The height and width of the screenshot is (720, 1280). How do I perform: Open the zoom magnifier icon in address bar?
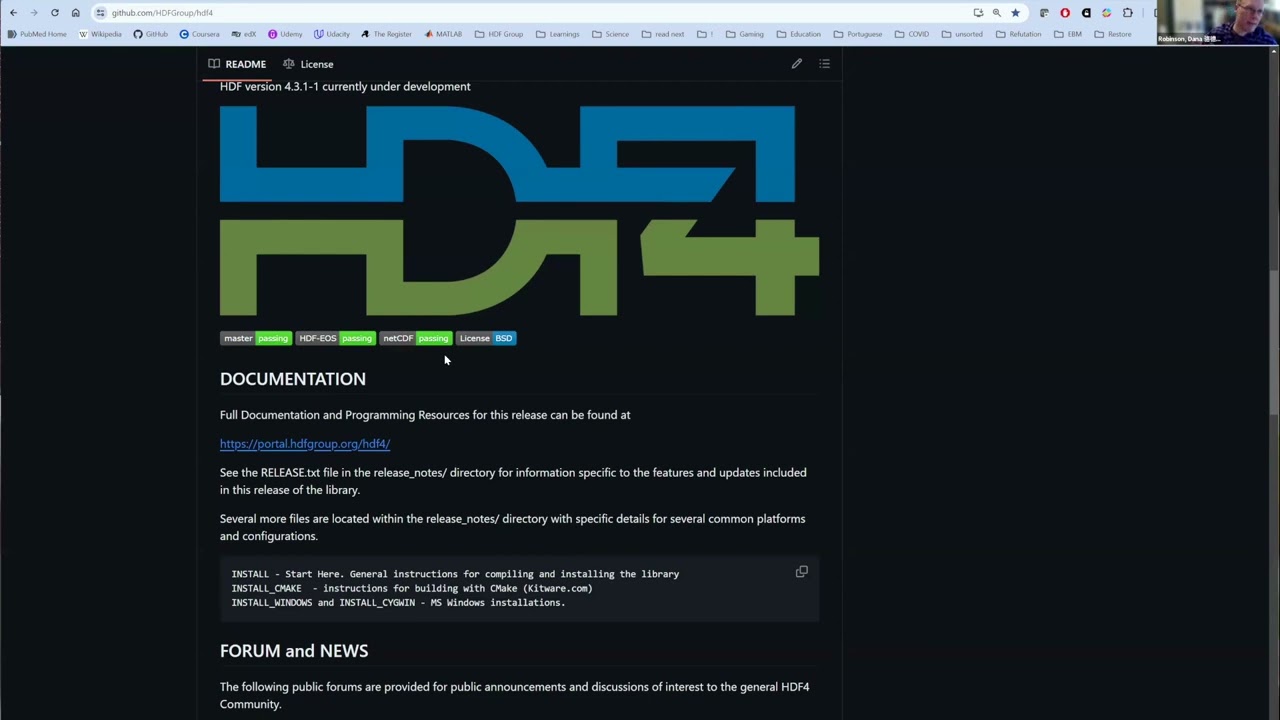click(x=997, y=13)
